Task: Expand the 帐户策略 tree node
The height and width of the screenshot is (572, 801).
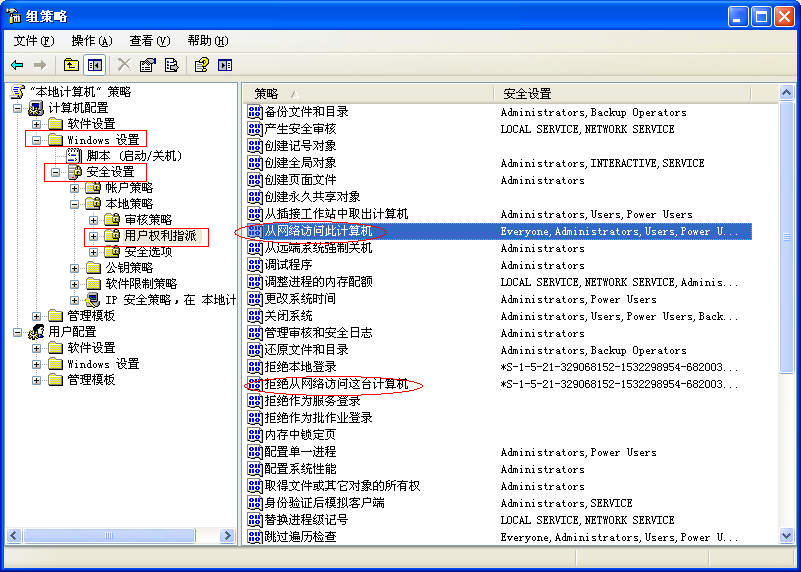Action: click(x=75, y=188)
